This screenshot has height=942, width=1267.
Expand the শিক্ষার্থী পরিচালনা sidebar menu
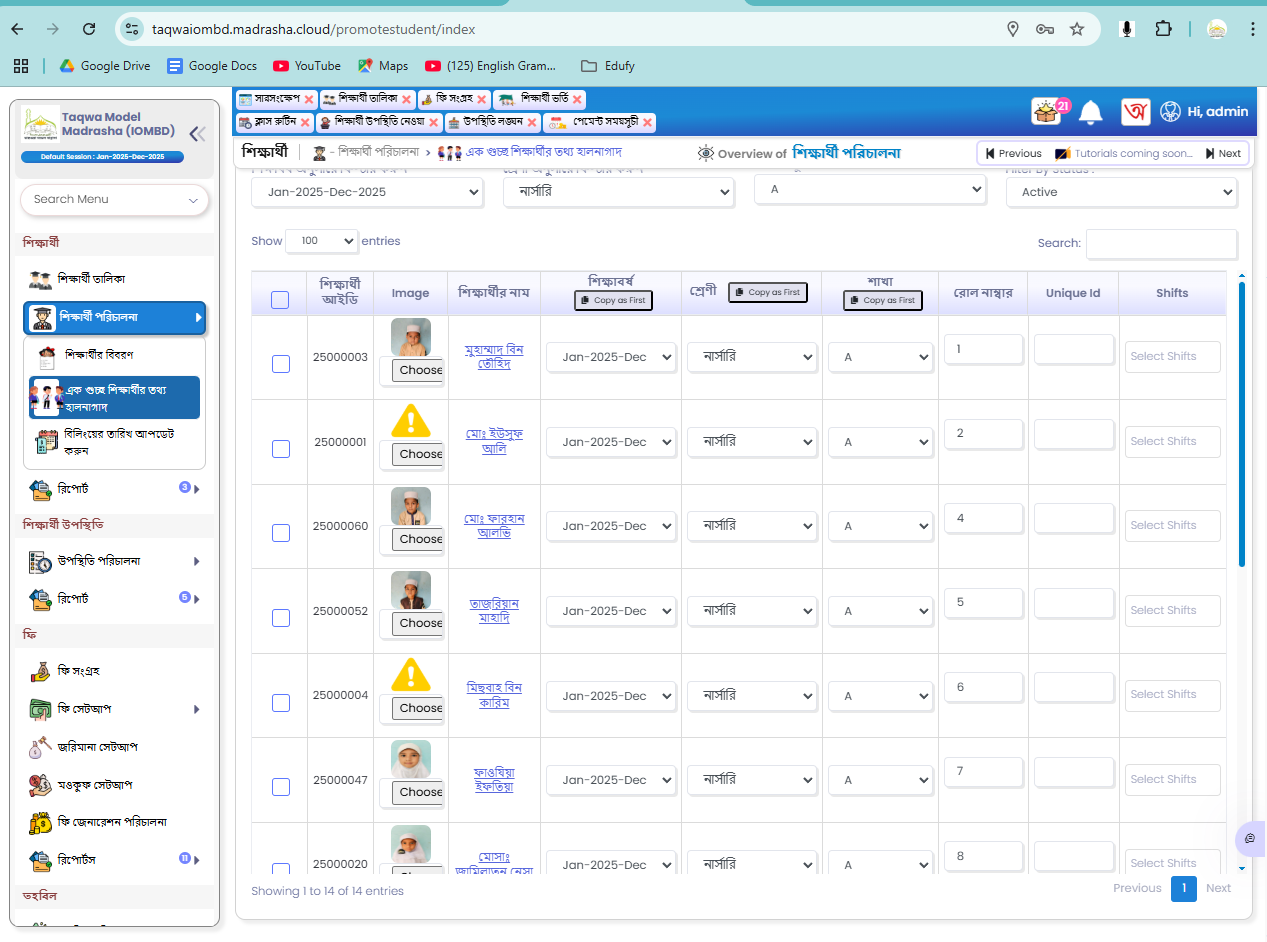115,317
